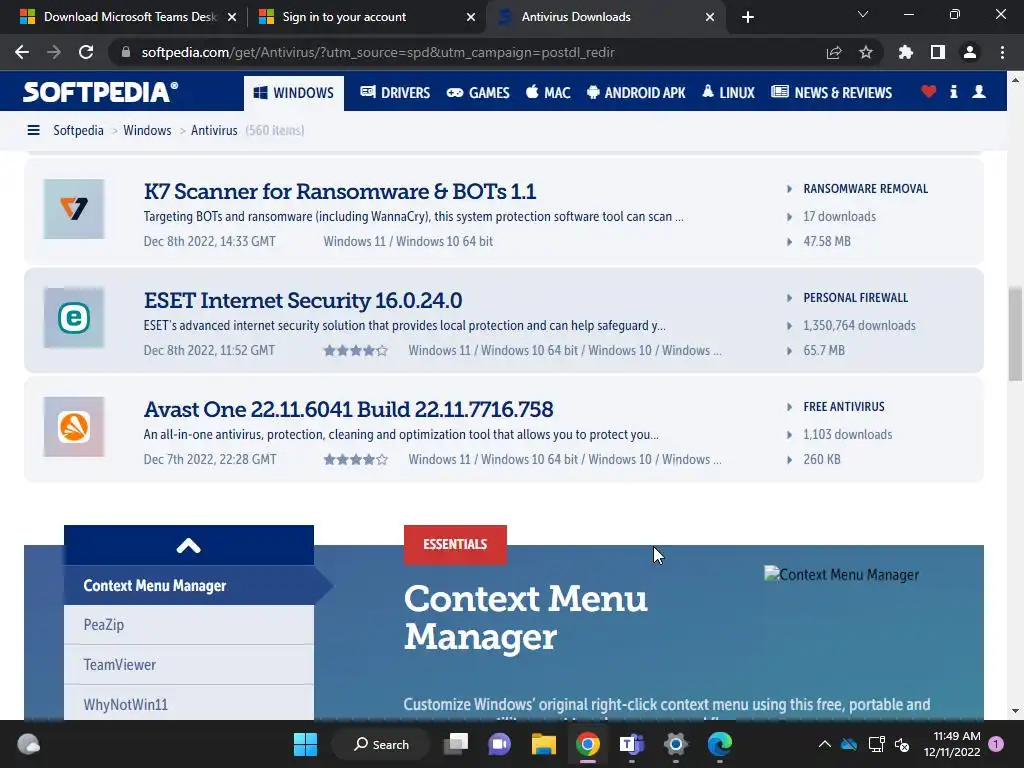Open Microsoft Edge from taskbar
The height and width of the screenshot is (768, 1024).
point(720,744)
